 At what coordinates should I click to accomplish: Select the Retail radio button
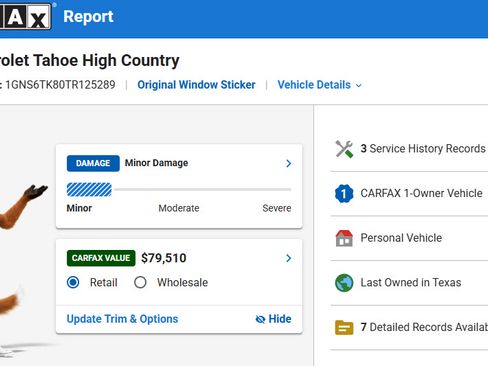click(x=73, y=282)
